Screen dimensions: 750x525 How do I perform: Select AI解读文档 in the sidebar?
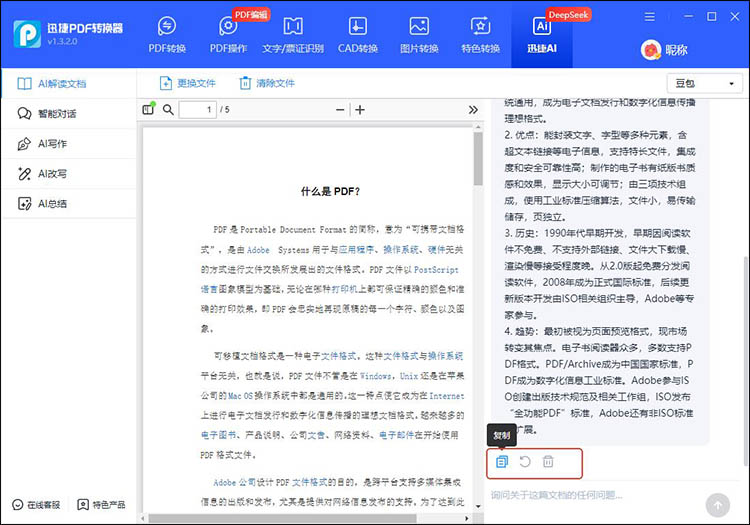(69, 84)
